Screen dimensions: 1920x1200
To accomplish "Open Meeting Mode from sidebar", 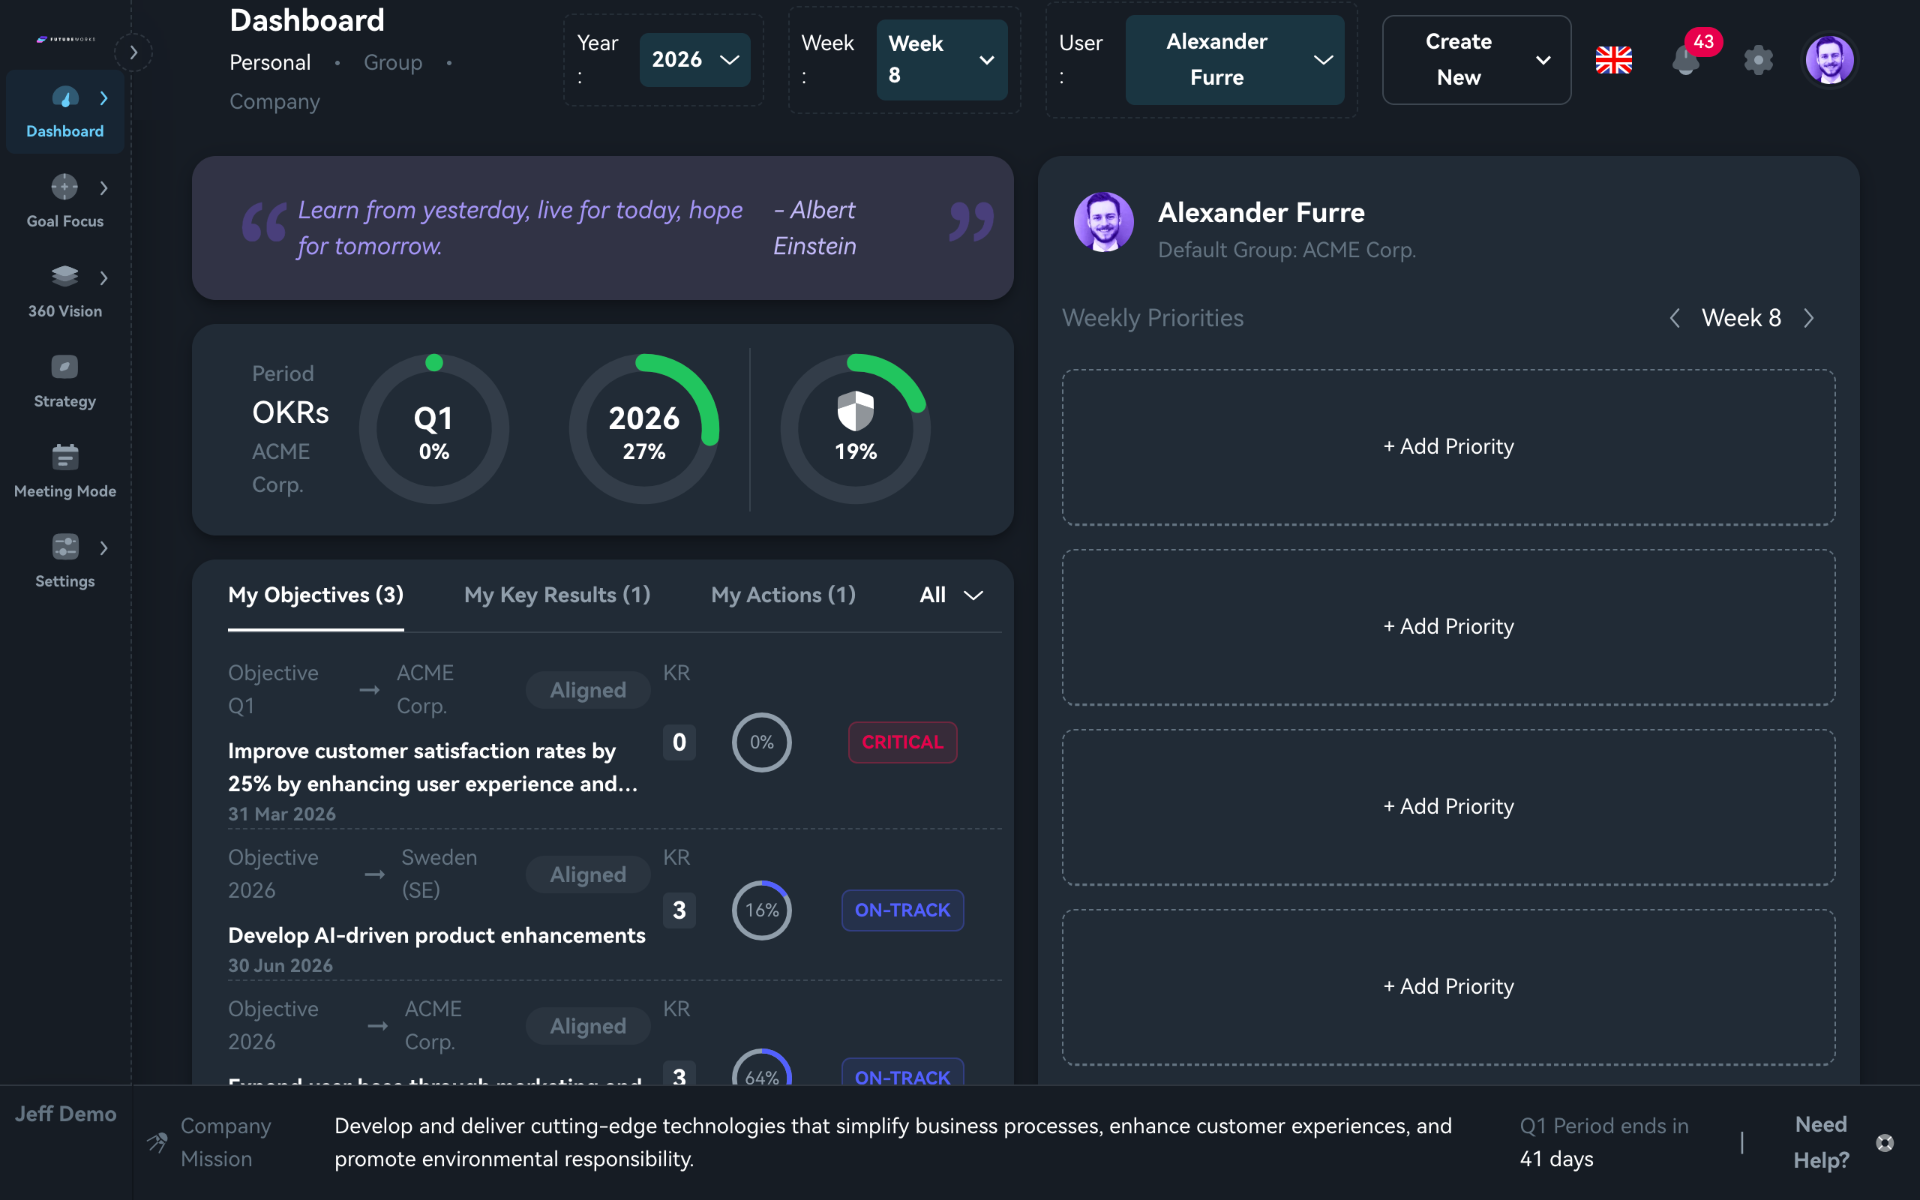I will (65, 457).
